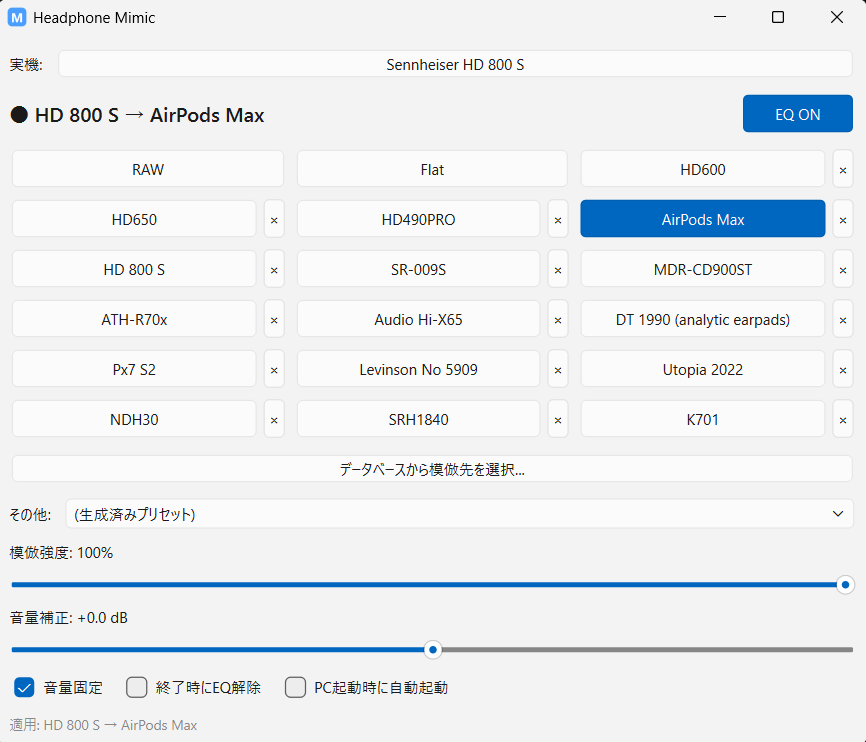Toggle the EQ ON button

click(798, 114)
